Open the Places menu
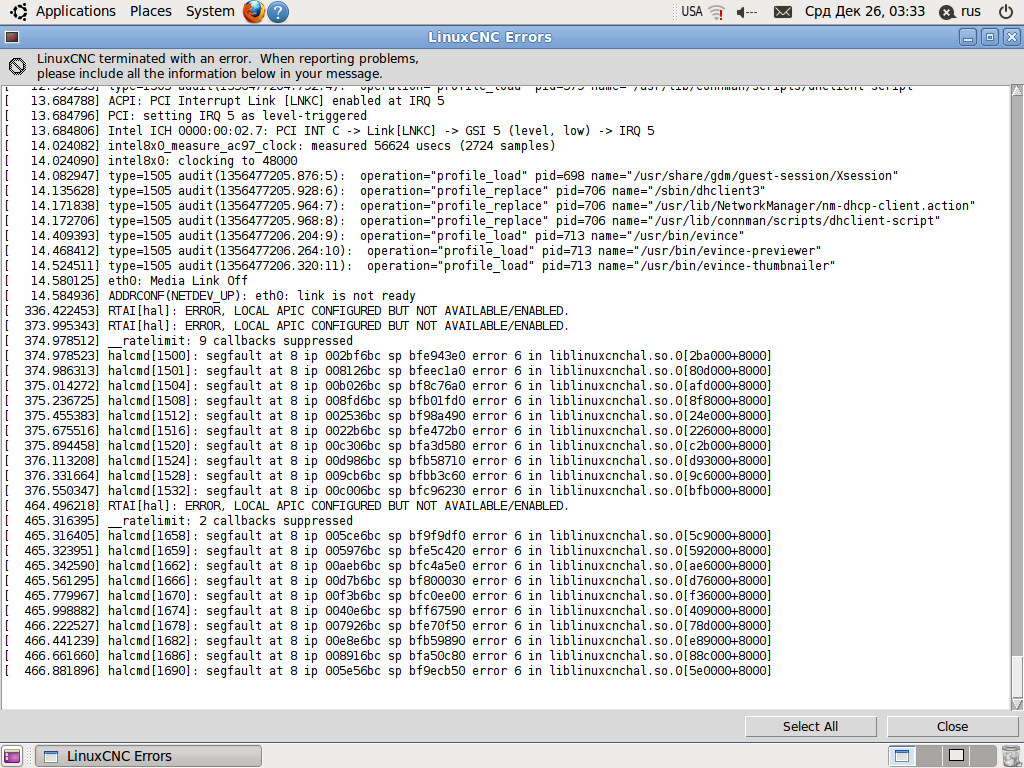Viewport: 1024px width, 768px height. pos(150,11)
